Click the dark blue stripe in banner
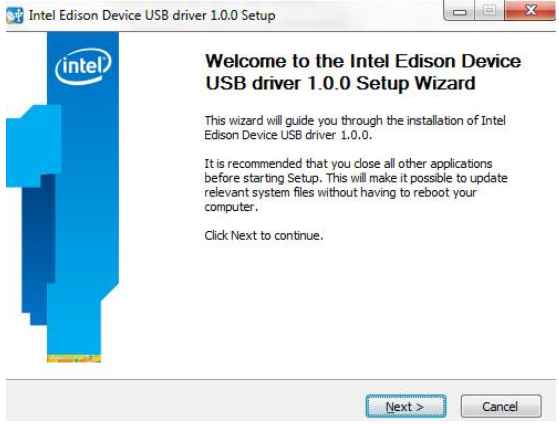This screenshot has height=424, width=559. (39, 246)
